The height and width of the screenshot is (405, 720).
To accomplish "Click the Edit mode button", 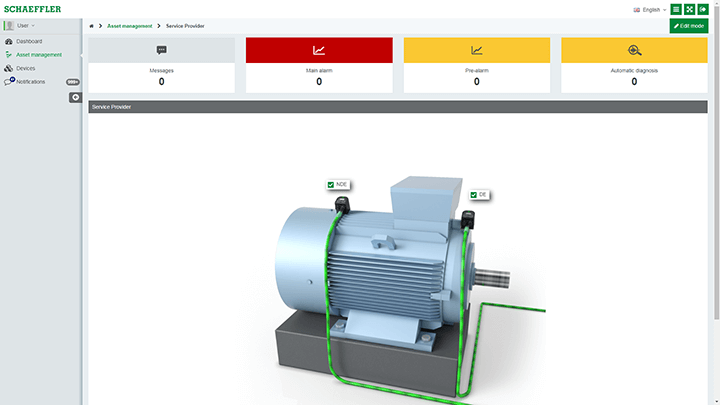I will (688, 25).
